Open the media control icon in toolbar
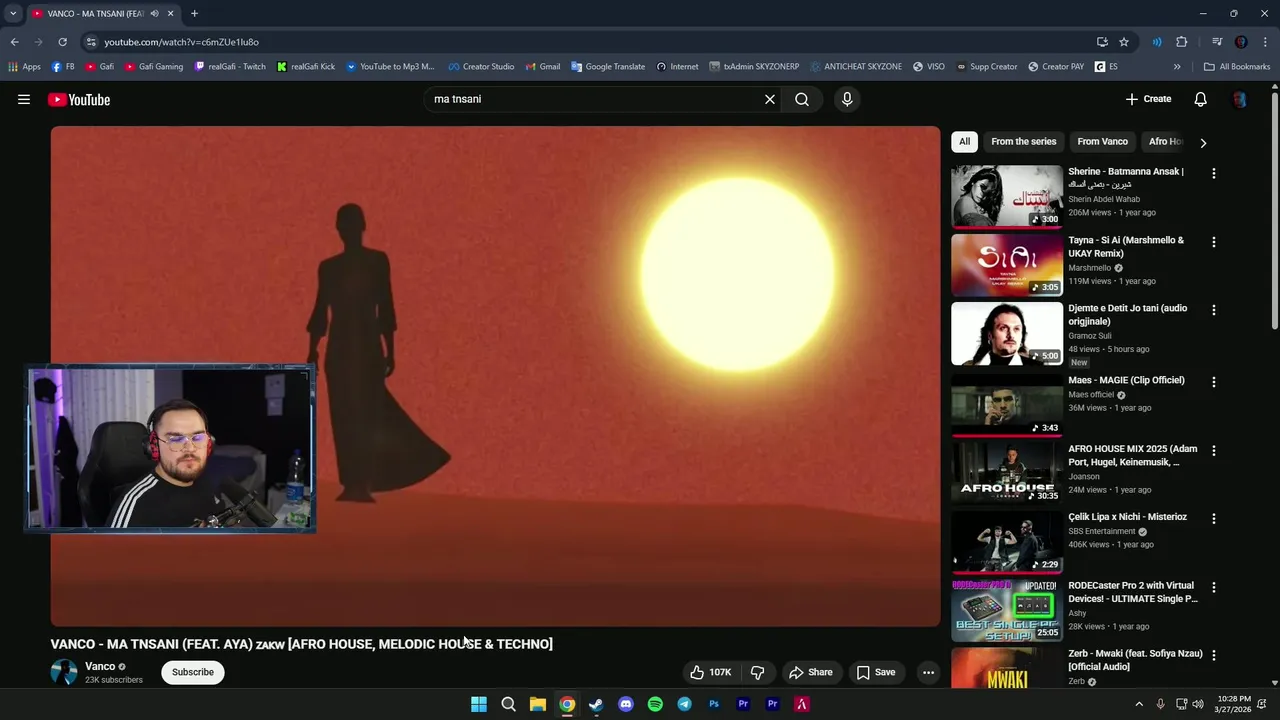Screen dimensions: 1280x720 tap(1217, 42)
